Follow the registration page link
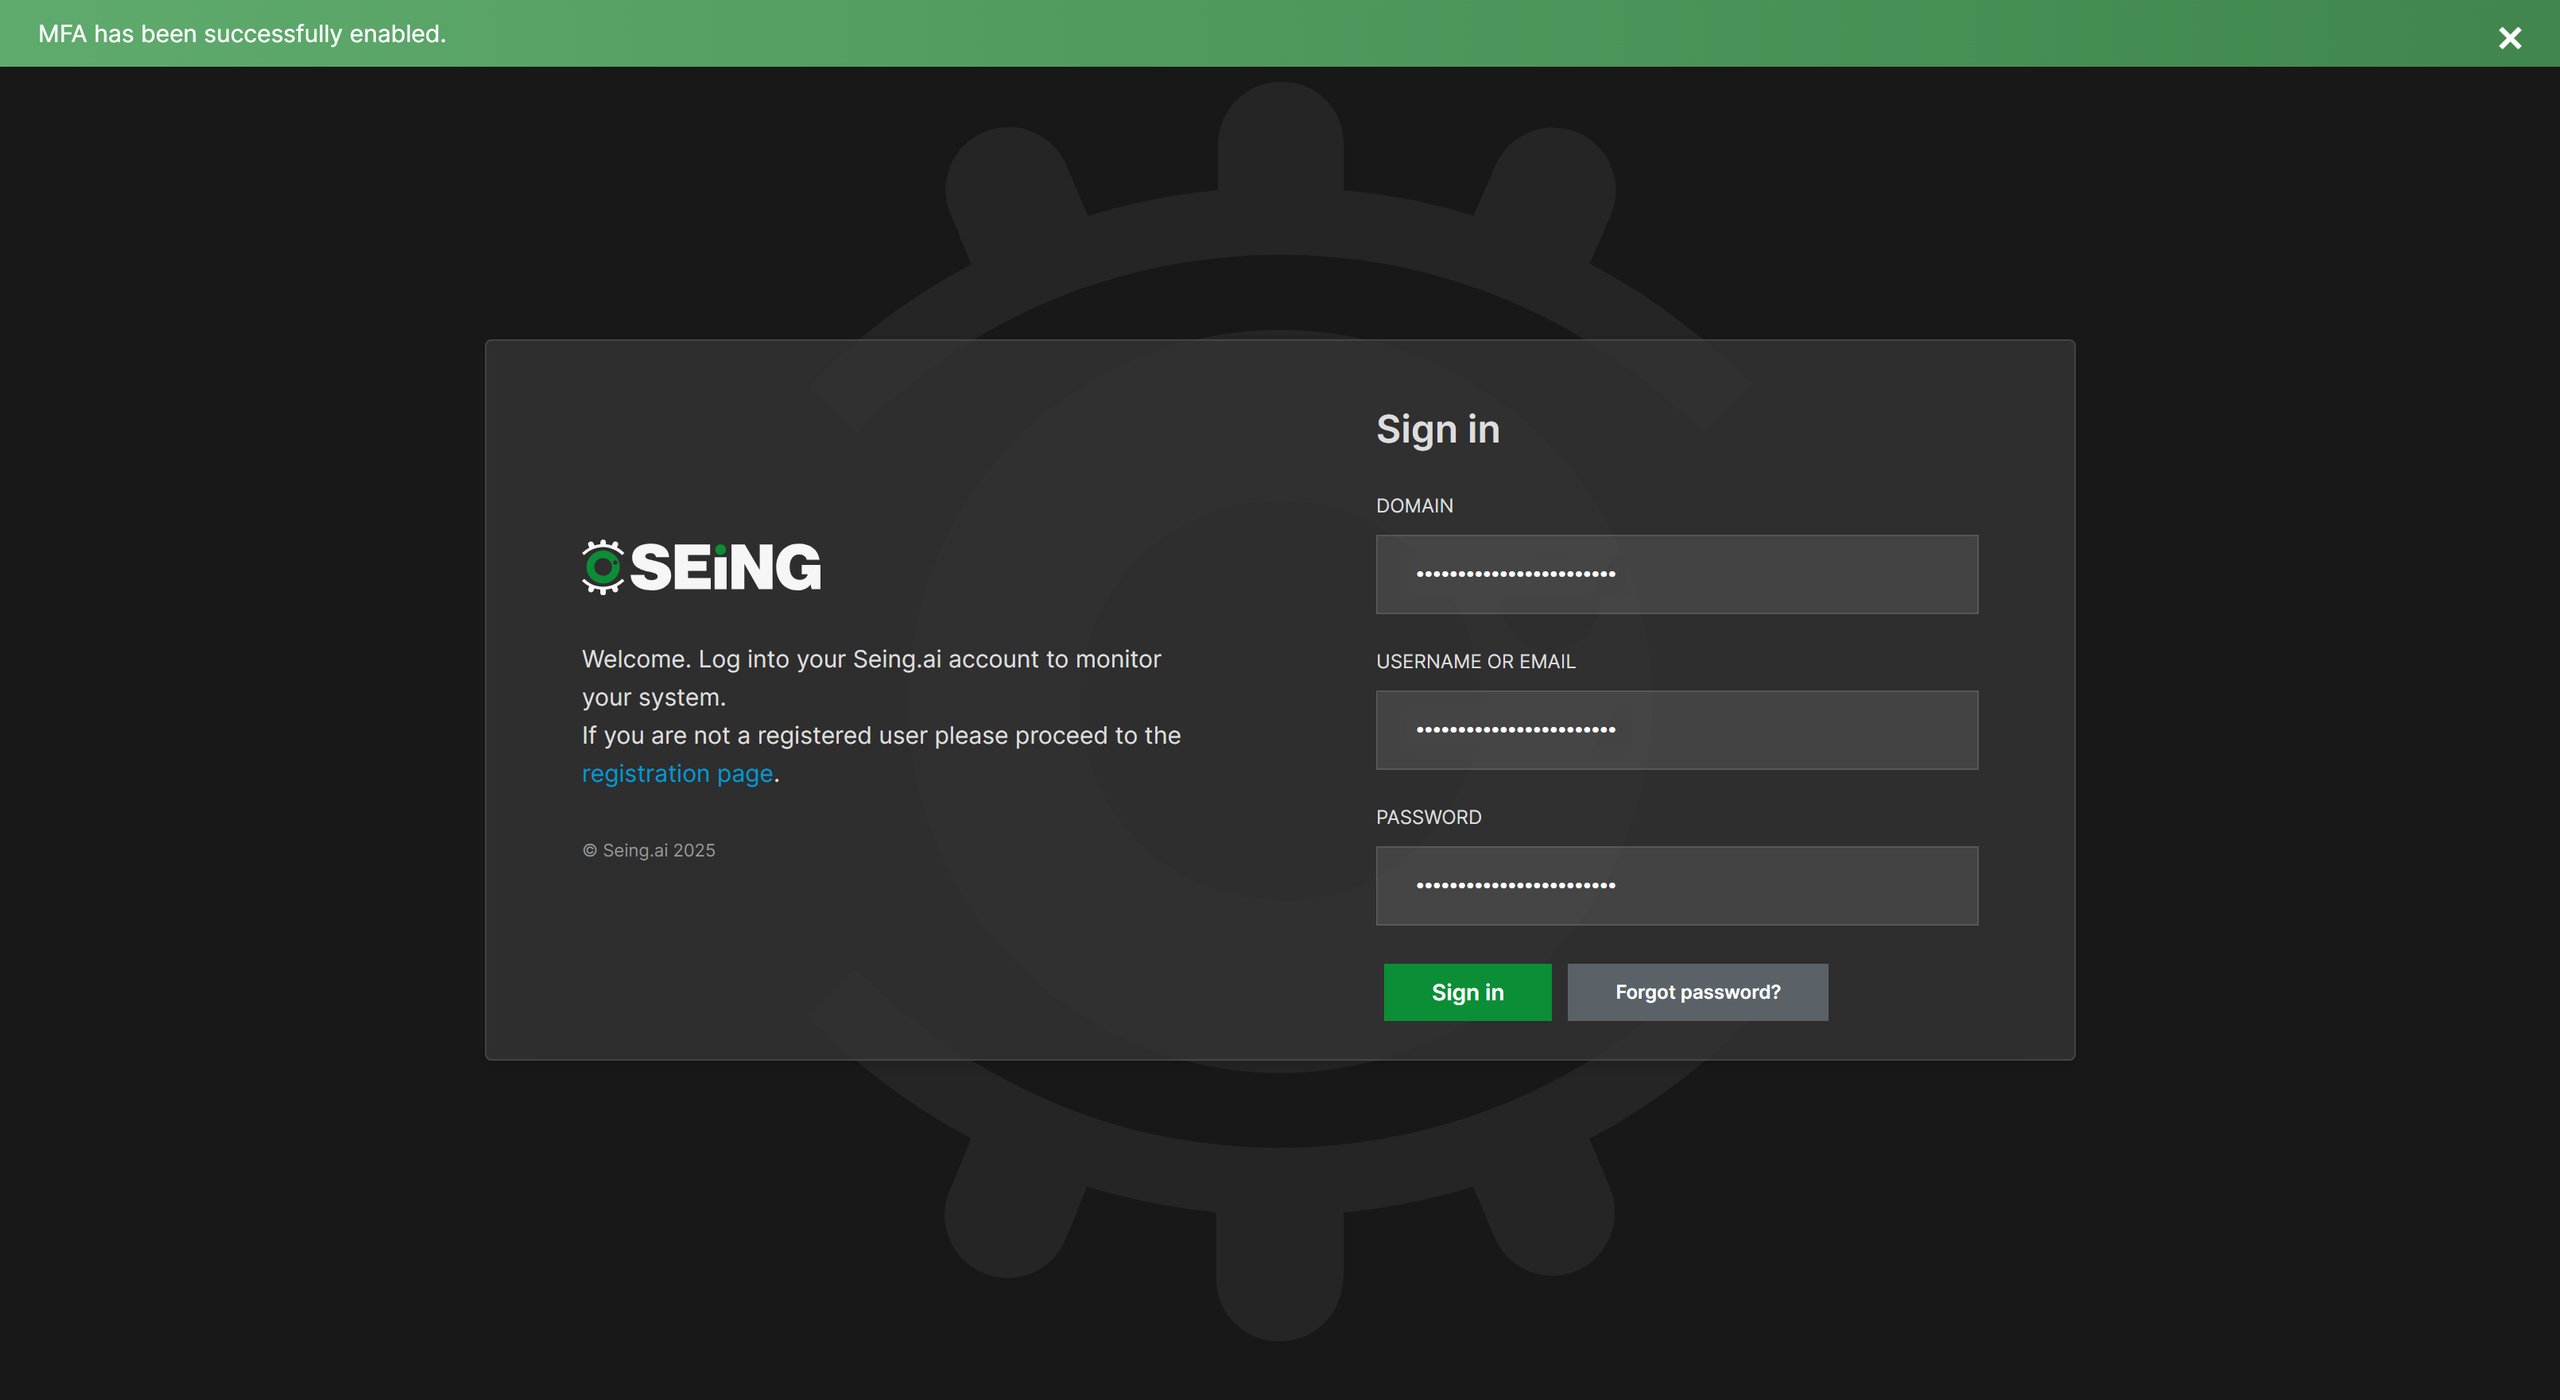2560x1400 pixels. pyautogui.click(x=677, y=774)
